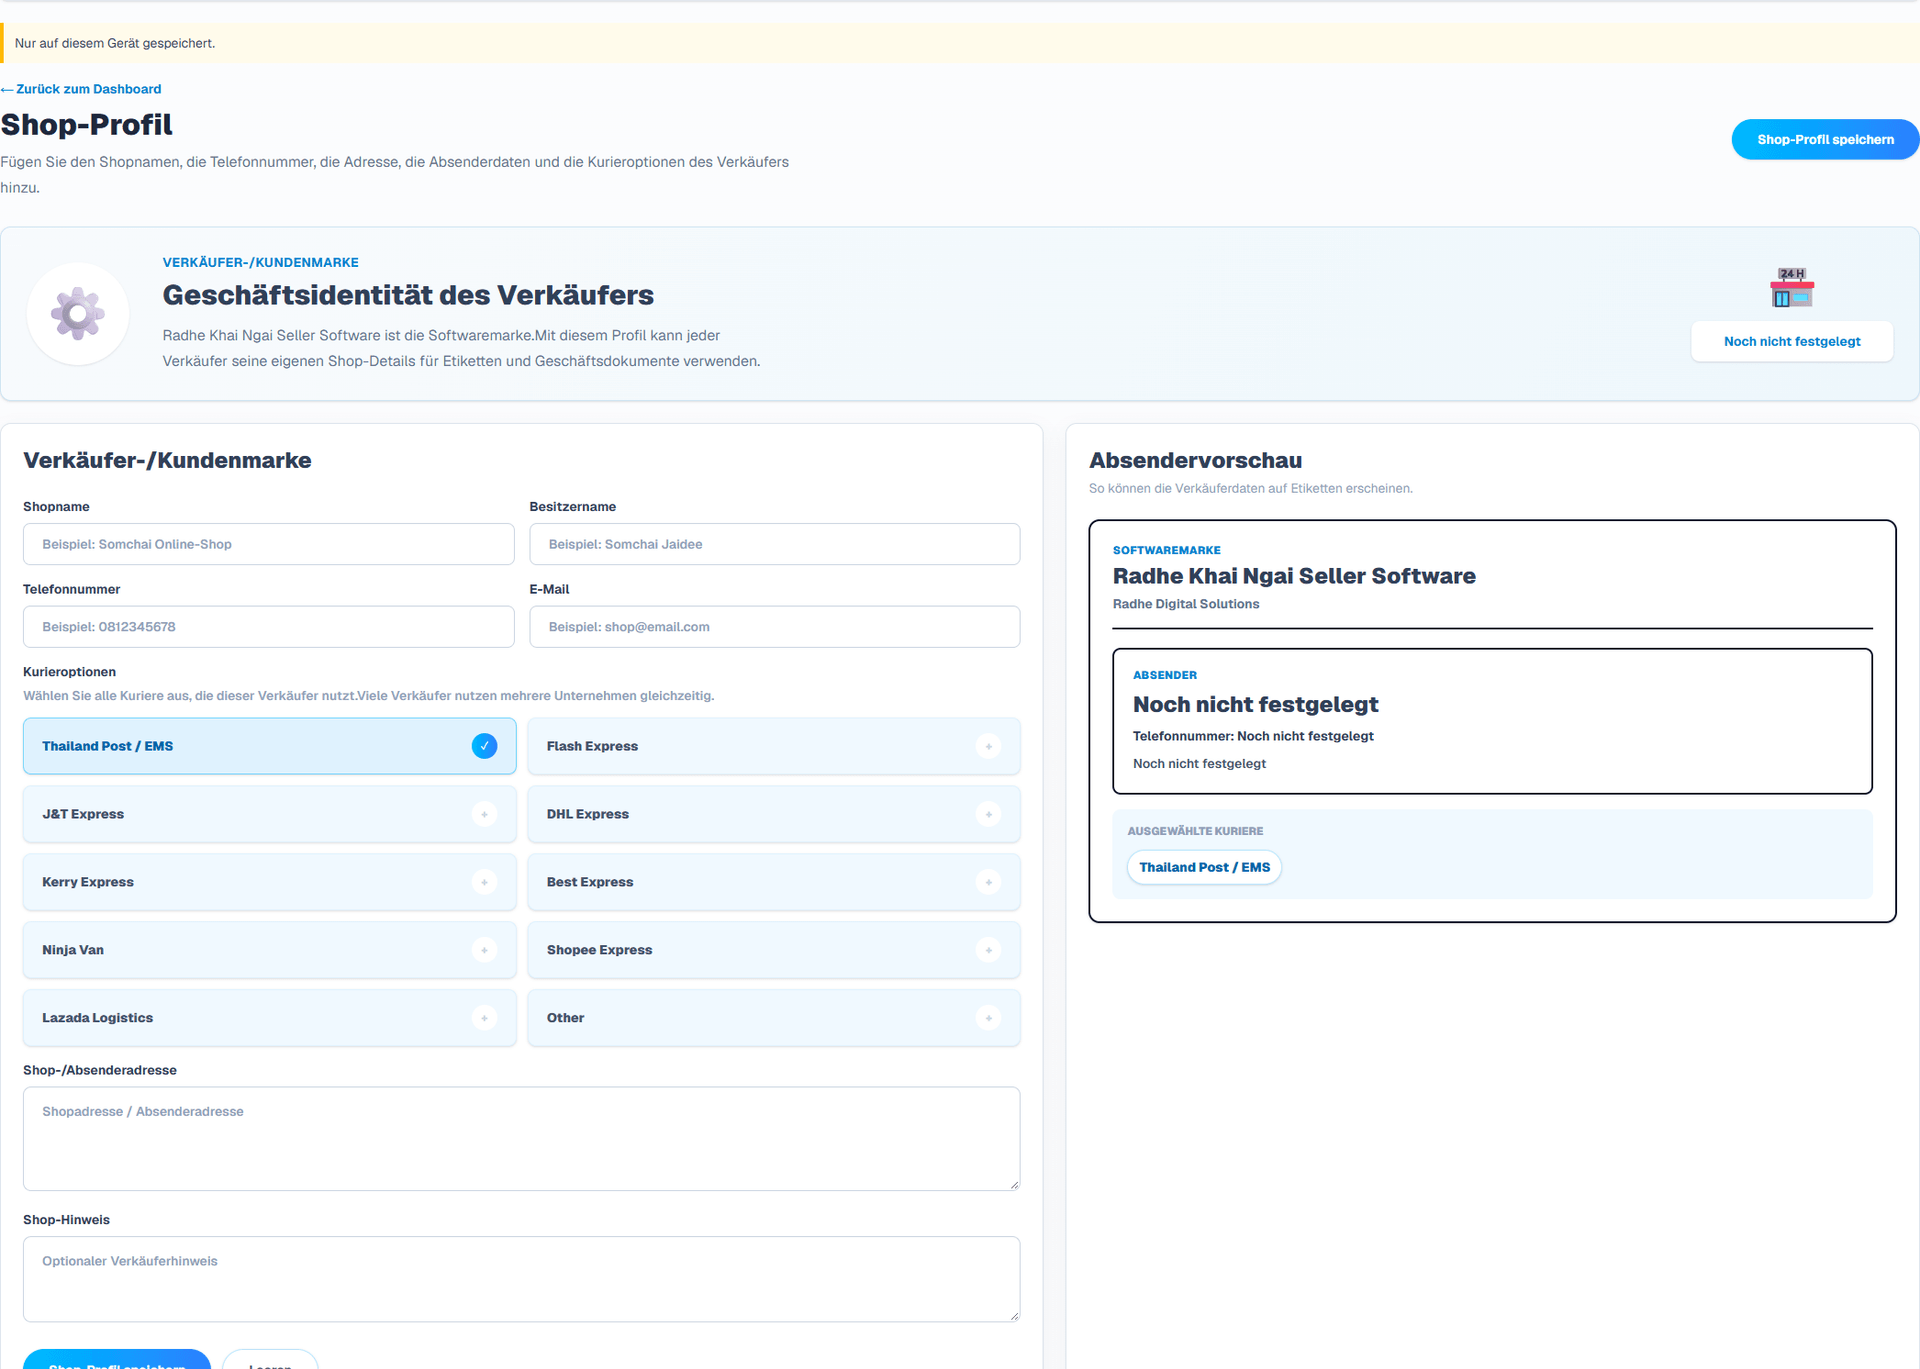Go back via Zurück zum Dashboard link
This screenshot has width=1920, height=1369.
(x=81, y=89)
